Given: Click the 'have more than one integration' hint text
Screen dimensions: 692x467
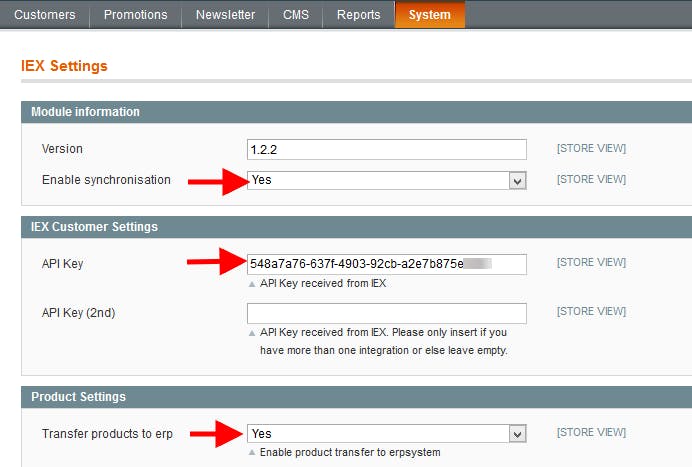Looking at the screenshot, I should click(384, 350).
